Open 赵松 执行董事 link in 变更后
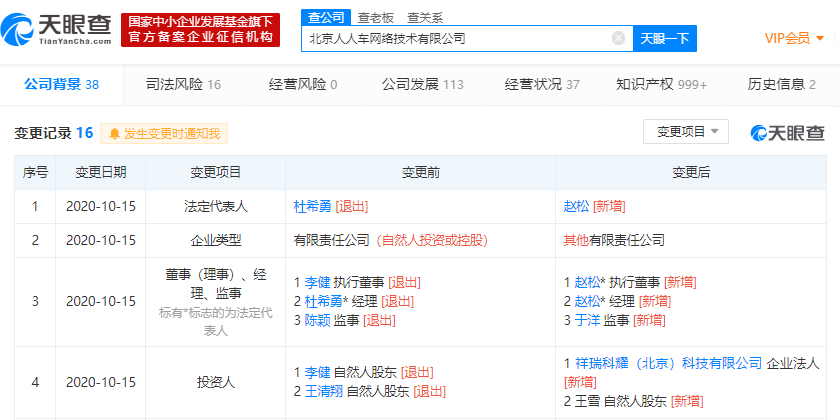 pyautogui.click(x=588, y=282)
